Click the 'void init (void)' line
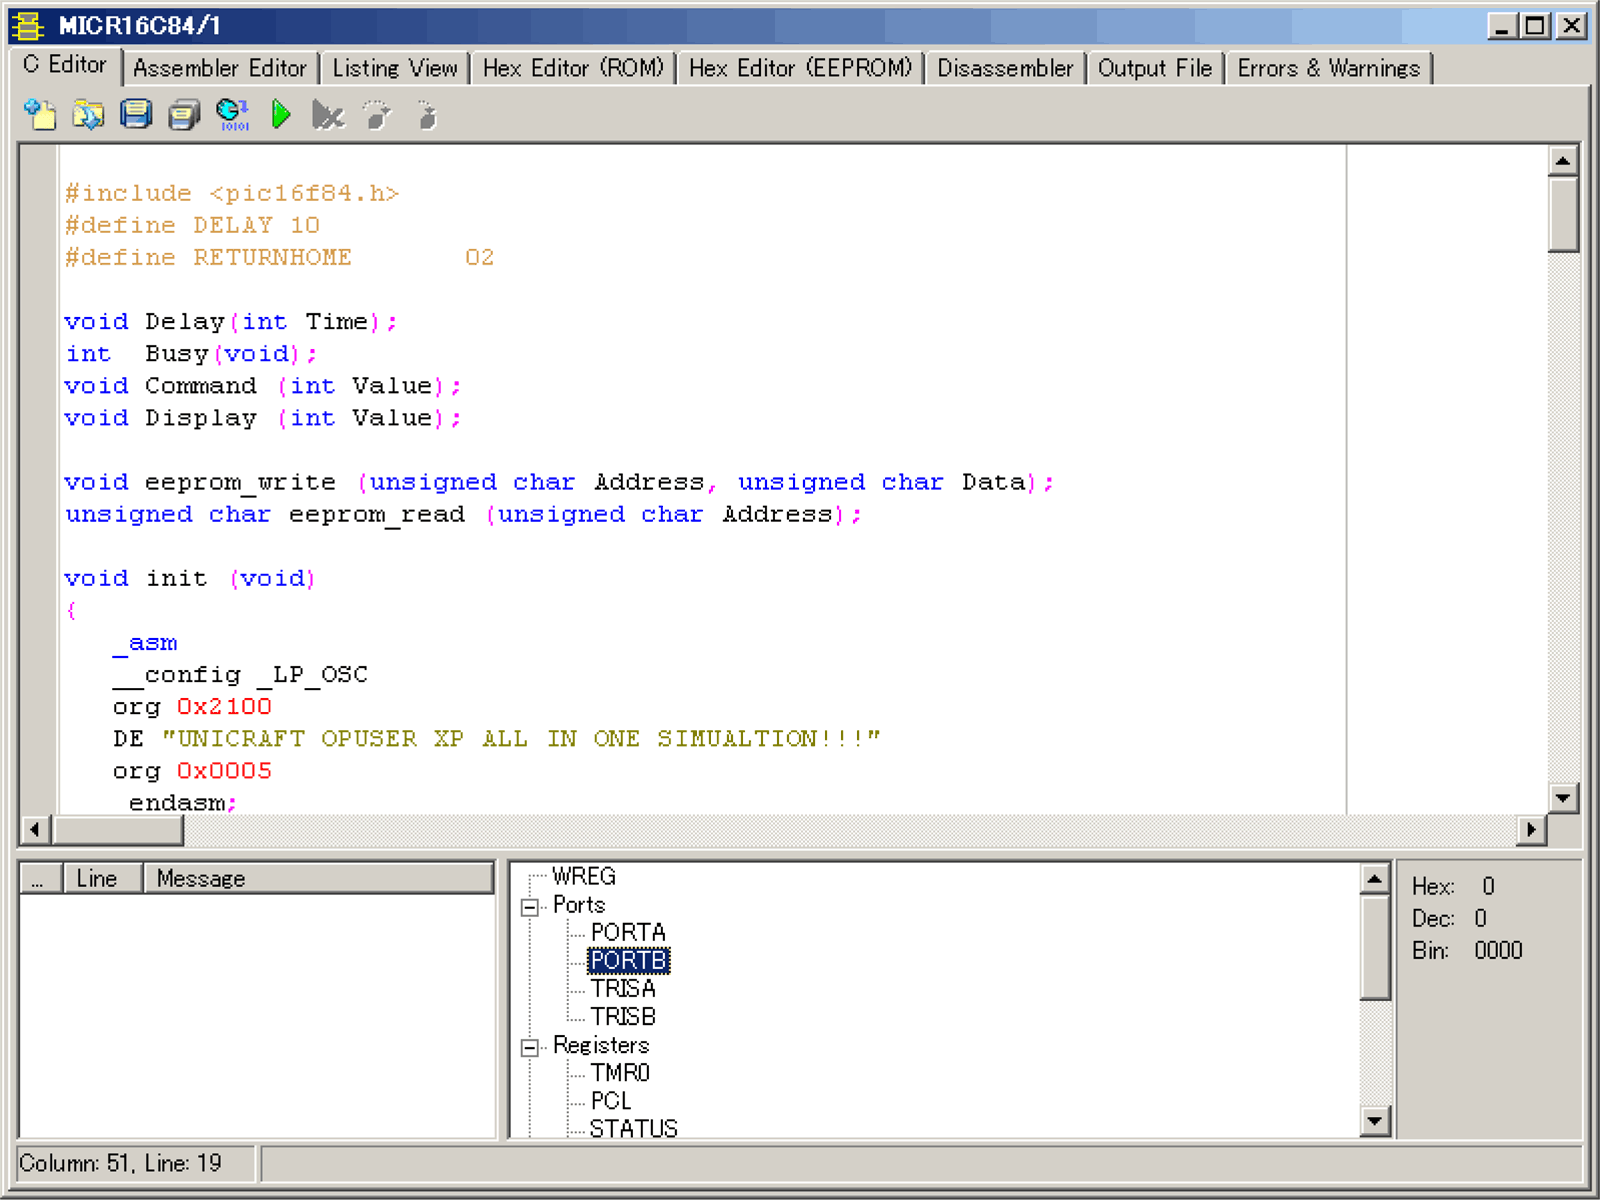The image size is (1600, 1200). 190,578
